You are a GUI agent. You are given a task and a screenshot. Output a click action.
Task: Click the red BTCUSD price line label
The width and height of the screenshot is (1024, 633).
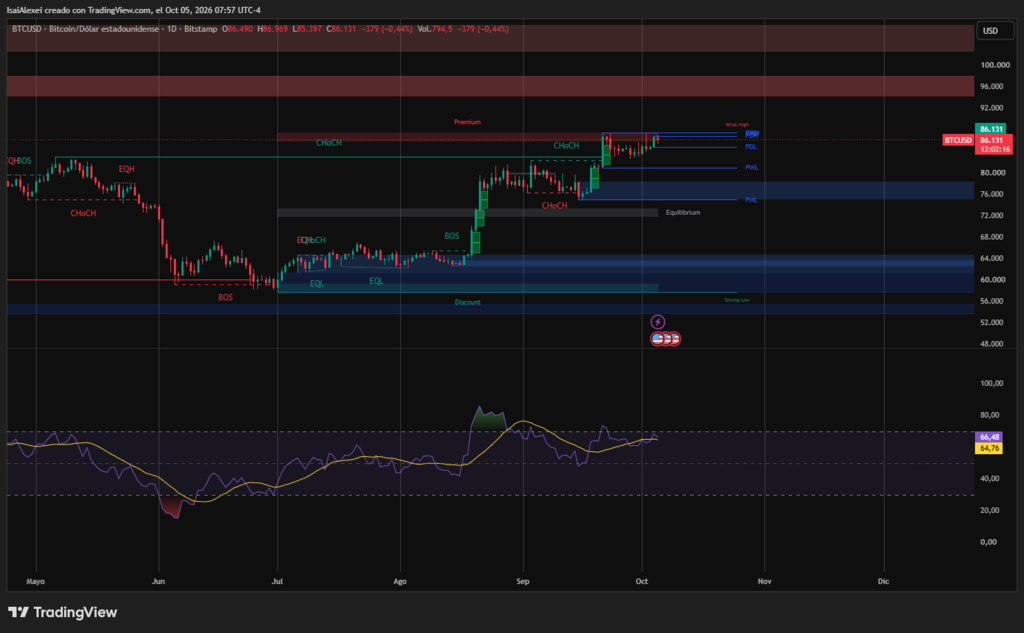coord(957,140)
